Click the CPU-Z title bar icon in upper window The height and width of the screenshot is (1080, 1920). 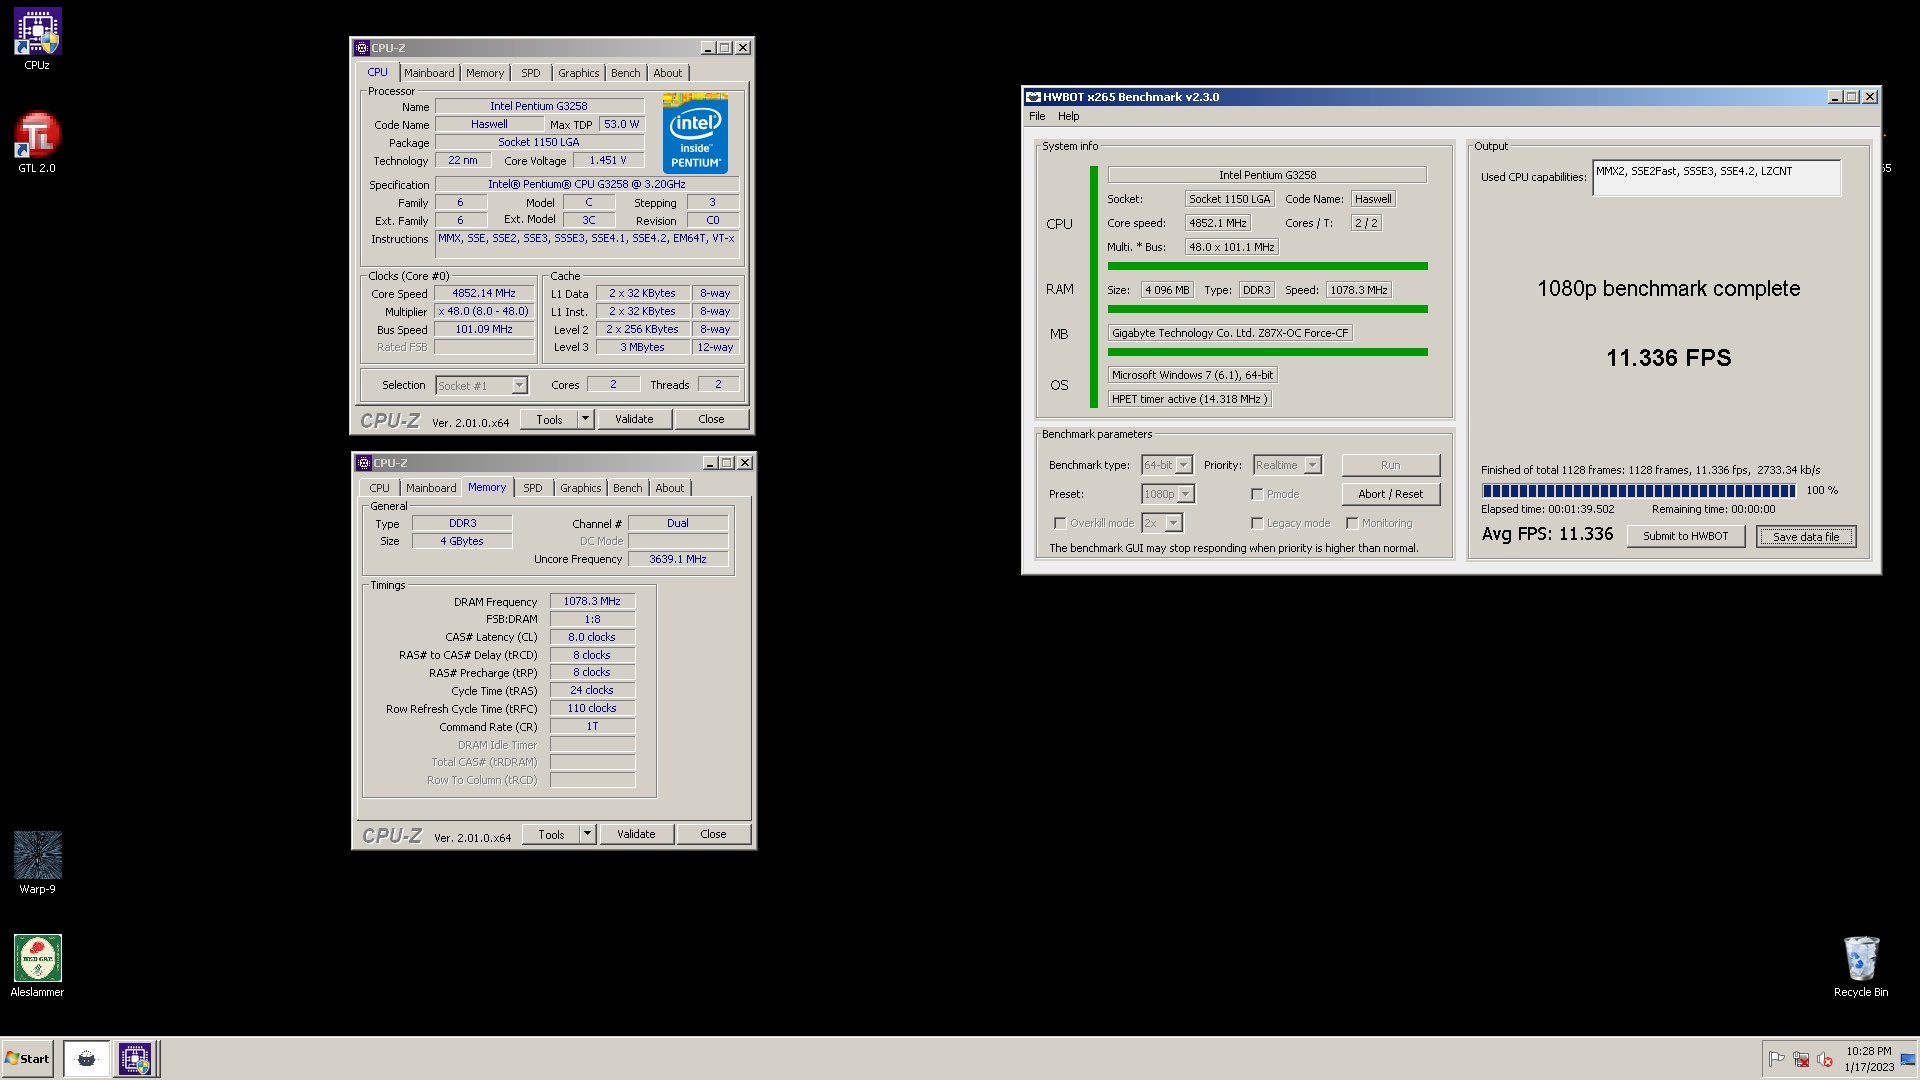click(x=362, y=47)
